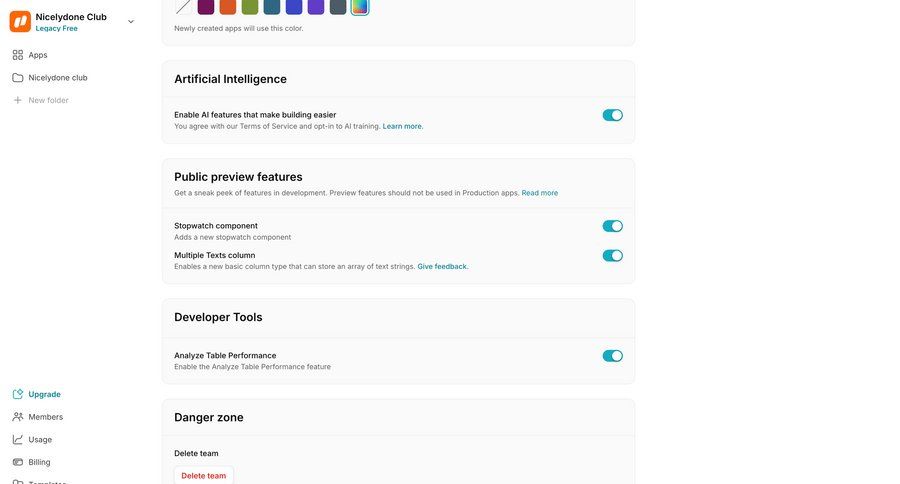Disable the AI features toggle
This screenshot has width=900, height=484.
coord(612,115)
